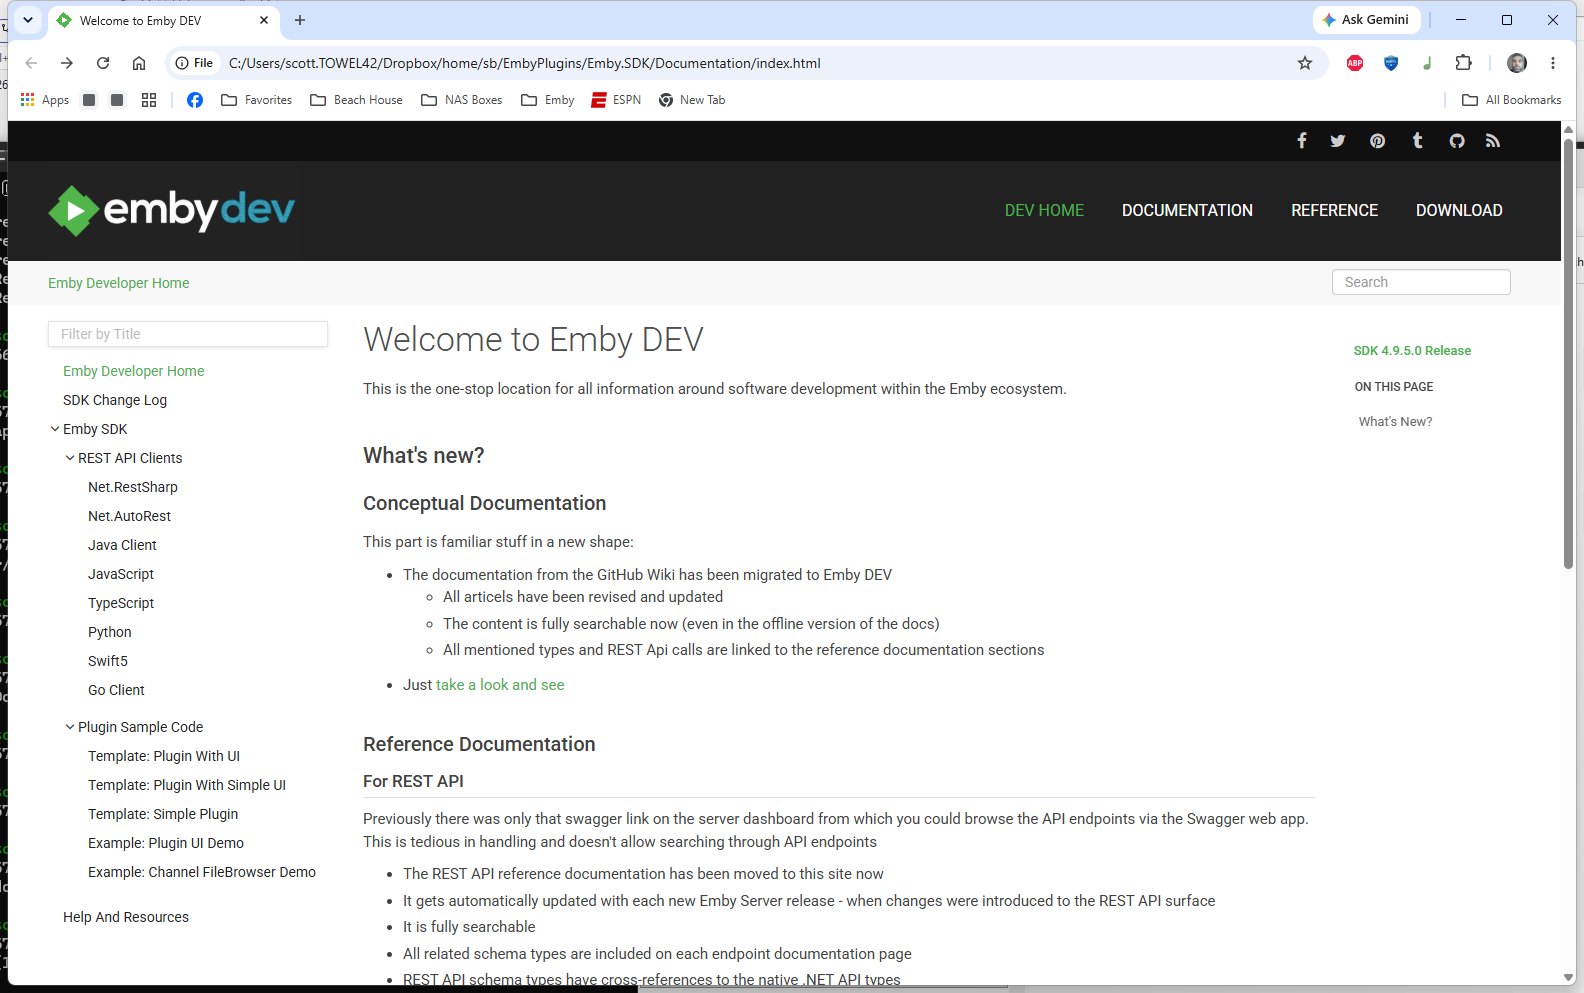Focus the Filter by Title field
This screenshot has width=1584, height=993.
coord(188,334)
